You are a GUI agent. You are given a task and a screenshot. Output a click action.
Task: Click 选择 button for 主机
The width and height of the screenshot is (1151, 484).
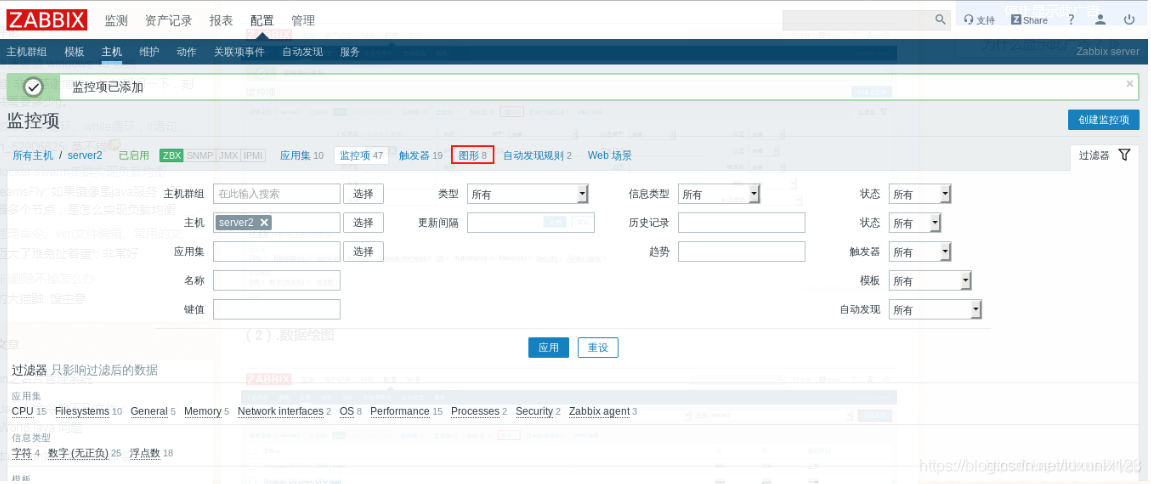[363, 223]
